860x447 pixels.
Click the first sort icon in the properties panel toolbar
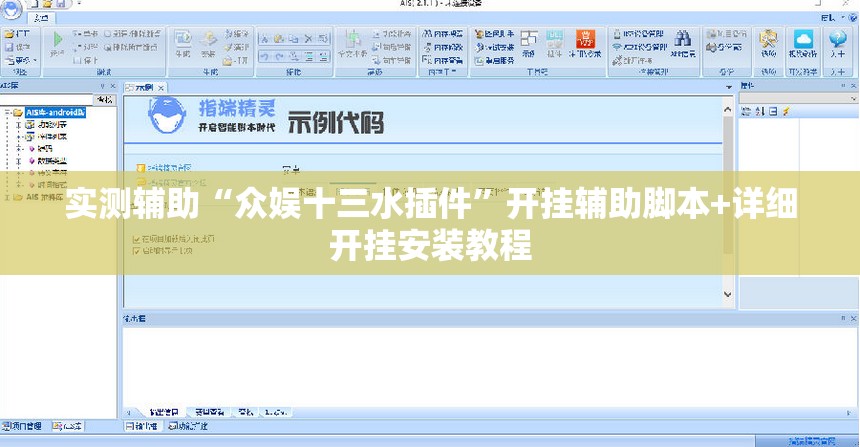(746, 111)
